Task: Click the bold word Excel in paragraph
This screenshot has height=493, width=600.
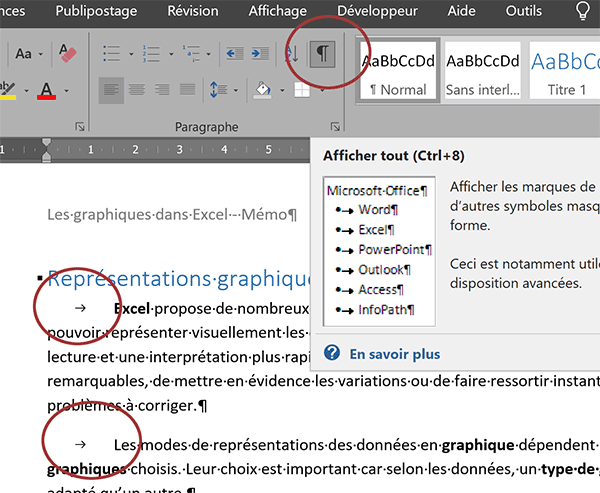Action: coord(132,309)
